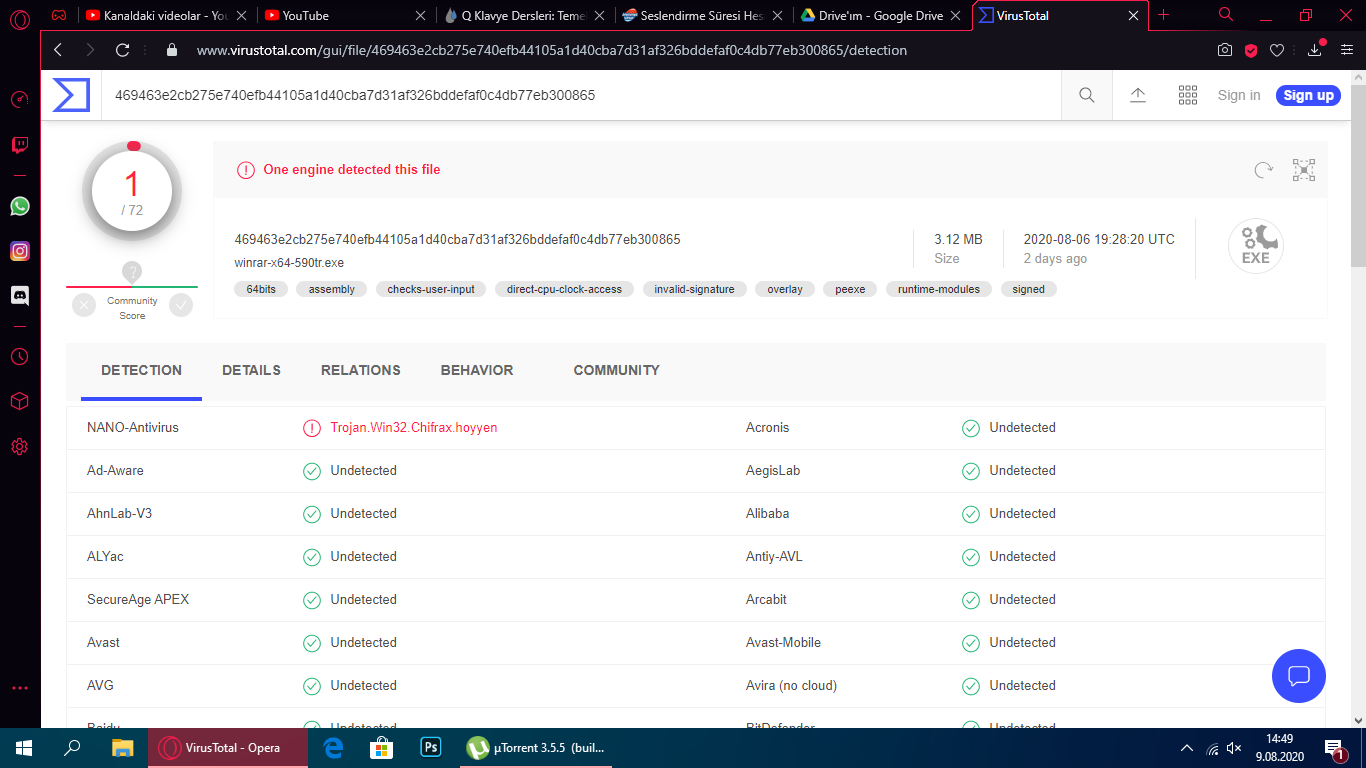The image size is (1366, 768).
Task: Click the Sign in link
Action: [1239, 95]
